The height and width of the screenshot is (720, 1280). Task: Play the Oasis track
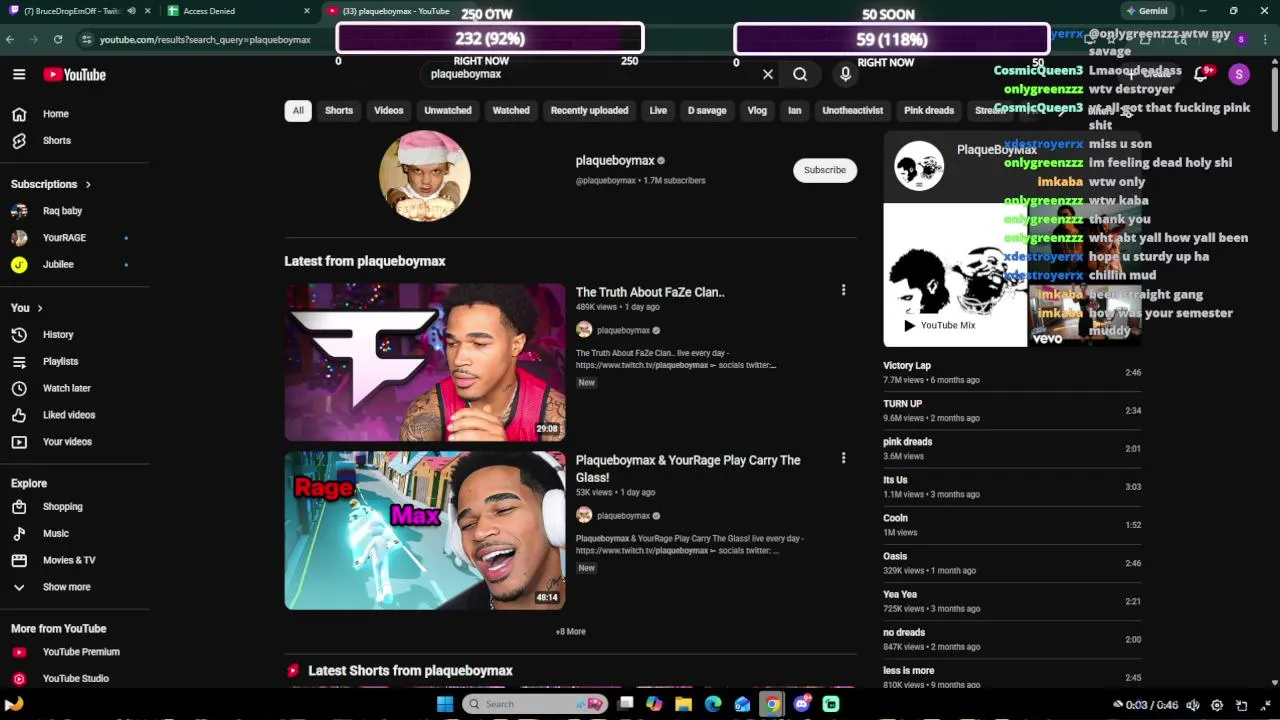tap(1012, 563)
